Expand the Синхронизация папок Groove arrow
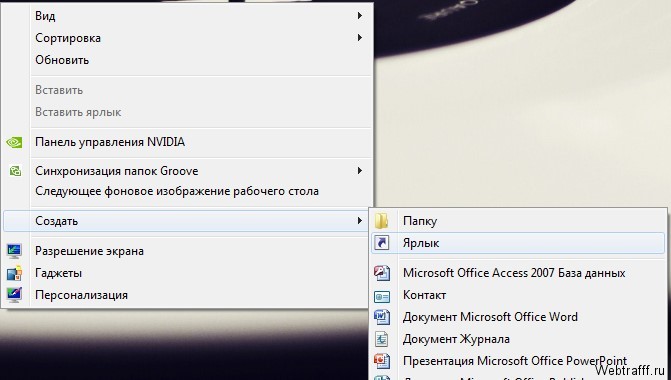Image resolution: width=671 pixels, height=380 pixels. click(x=360, y=171)
